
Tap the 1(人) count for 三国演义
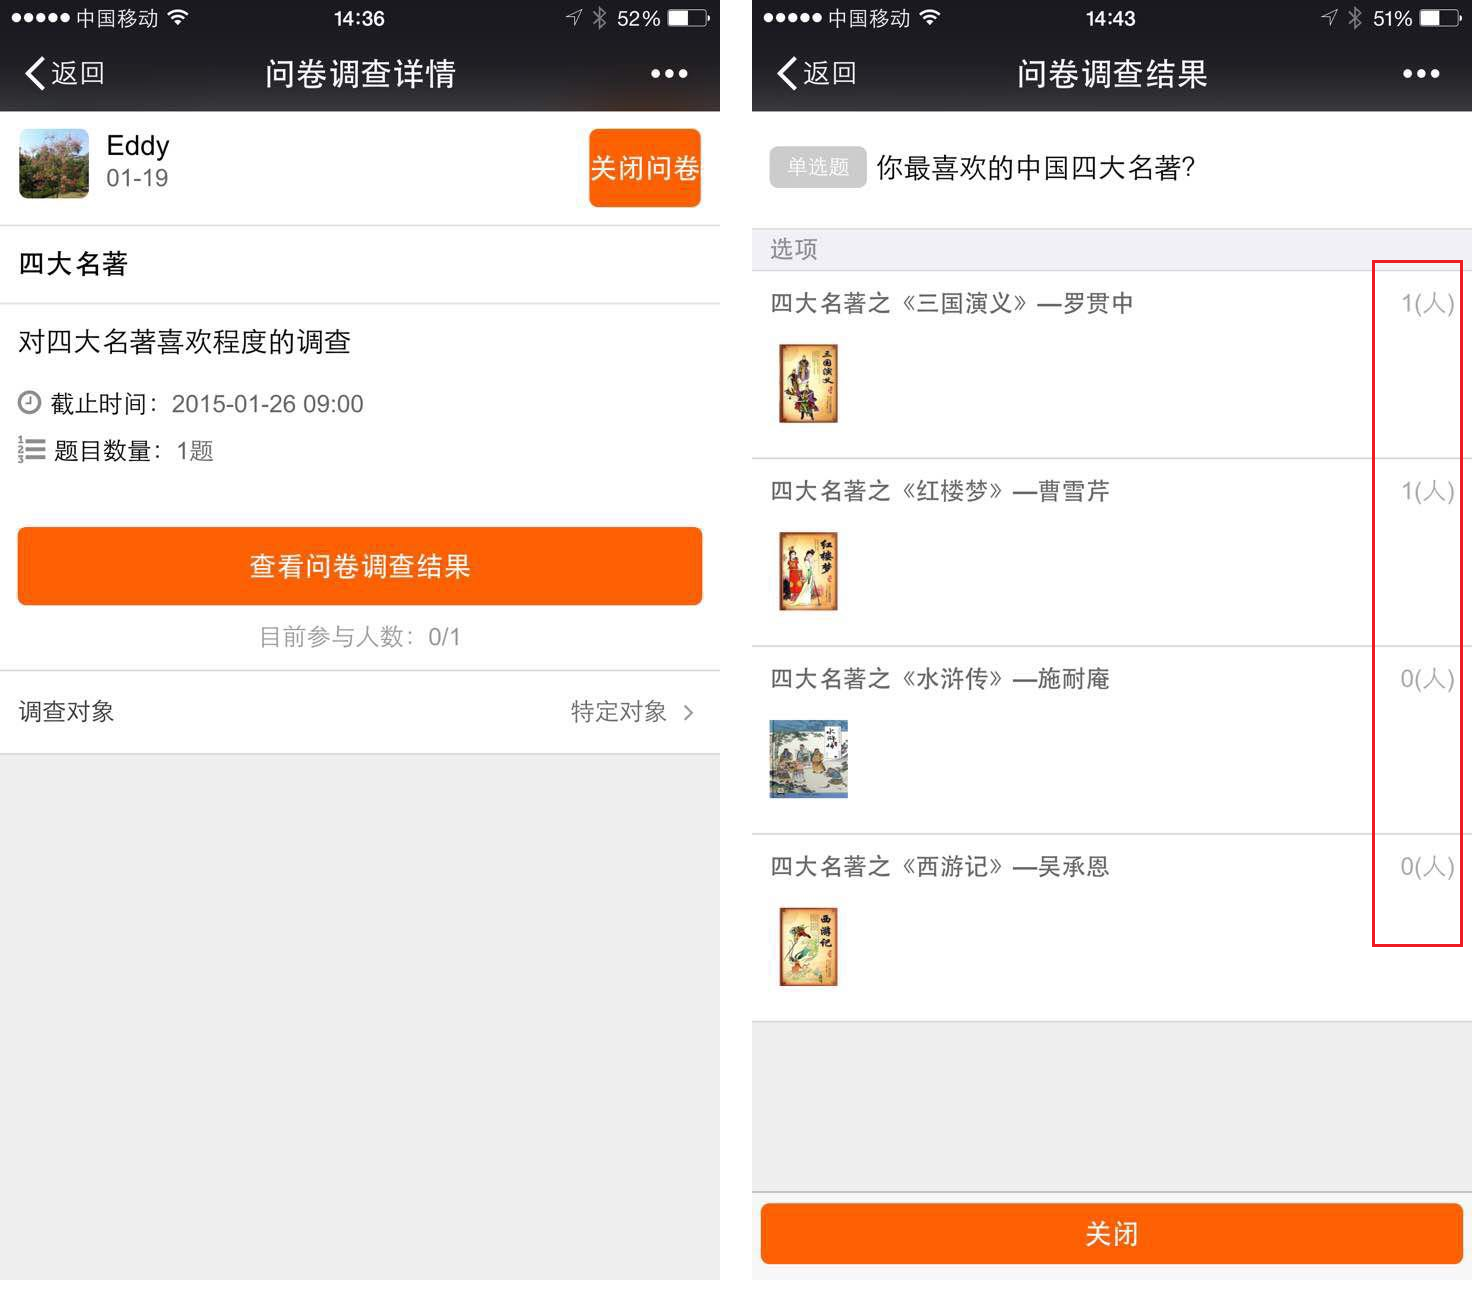[x=1427, y=303]
